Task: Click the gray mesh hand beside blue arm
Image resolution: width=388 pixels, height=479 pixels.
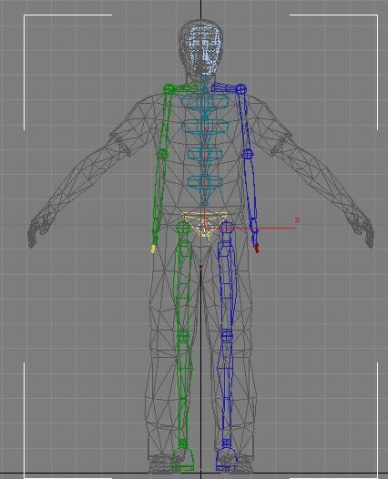Action: [x=362, y=232]
